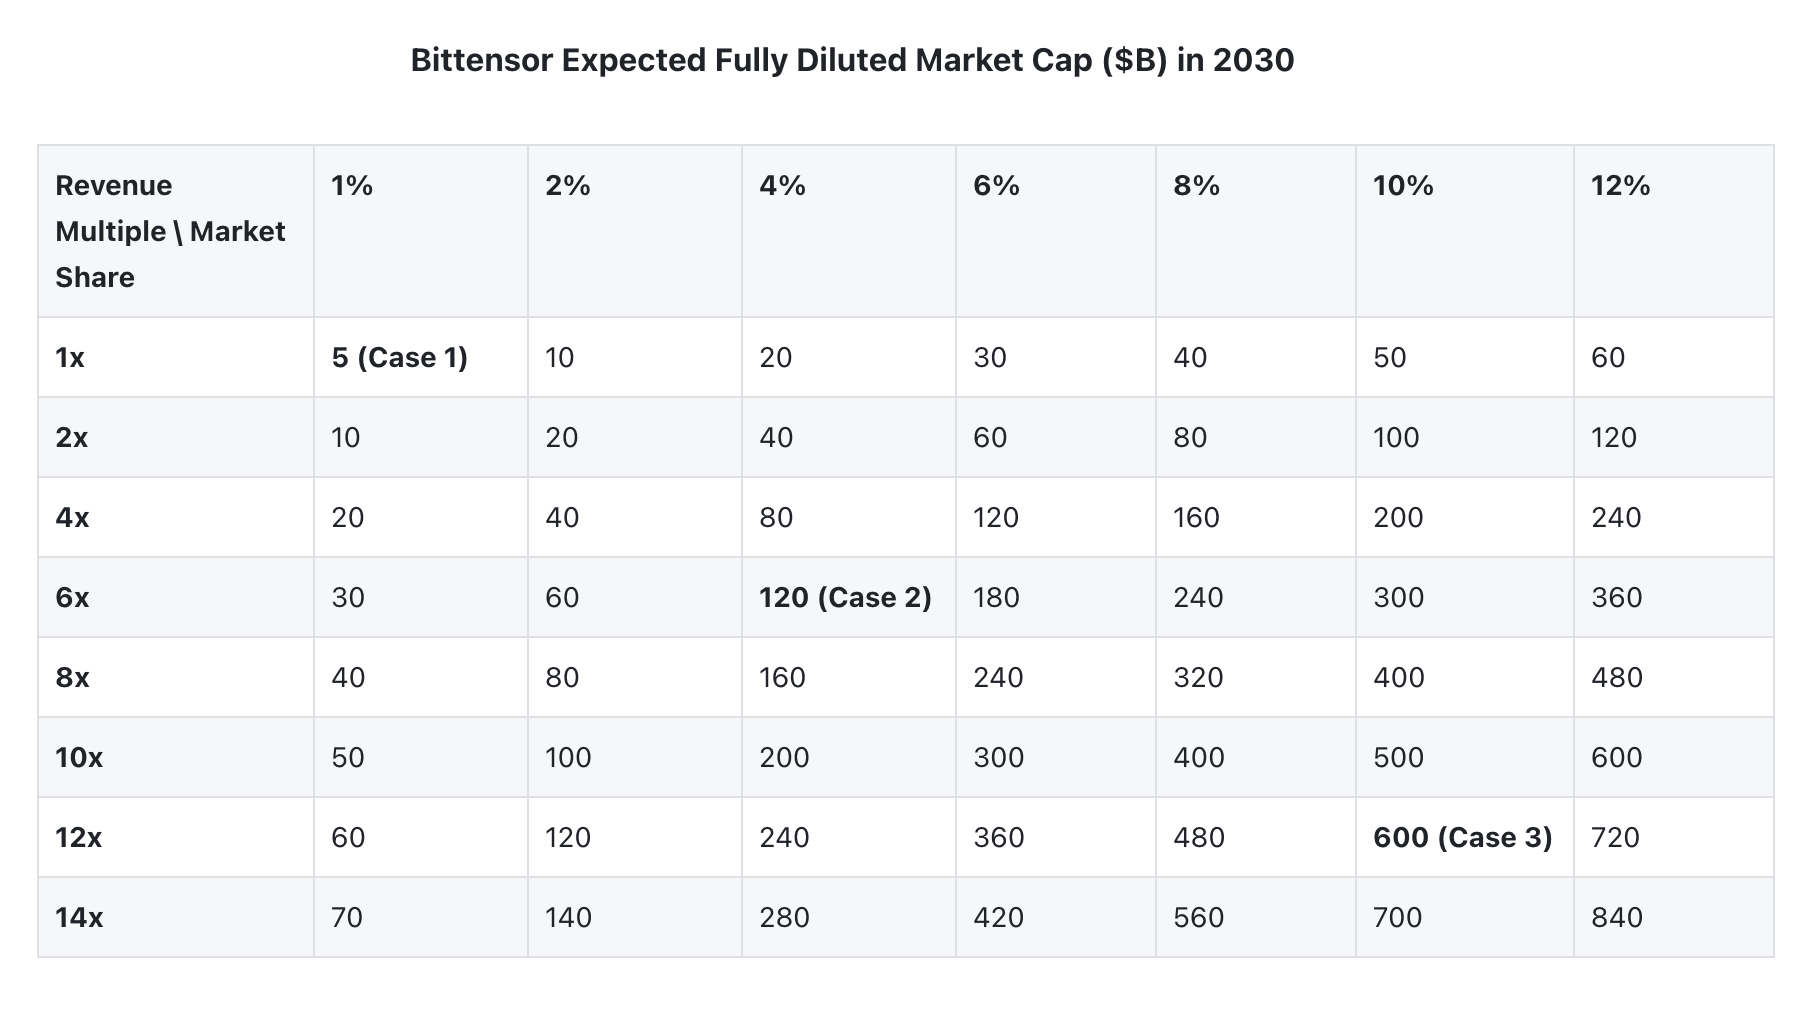Screen dimensions: 1812x1021
Task: Click the 14x revenue multiple row label
Action: point(79,918)
